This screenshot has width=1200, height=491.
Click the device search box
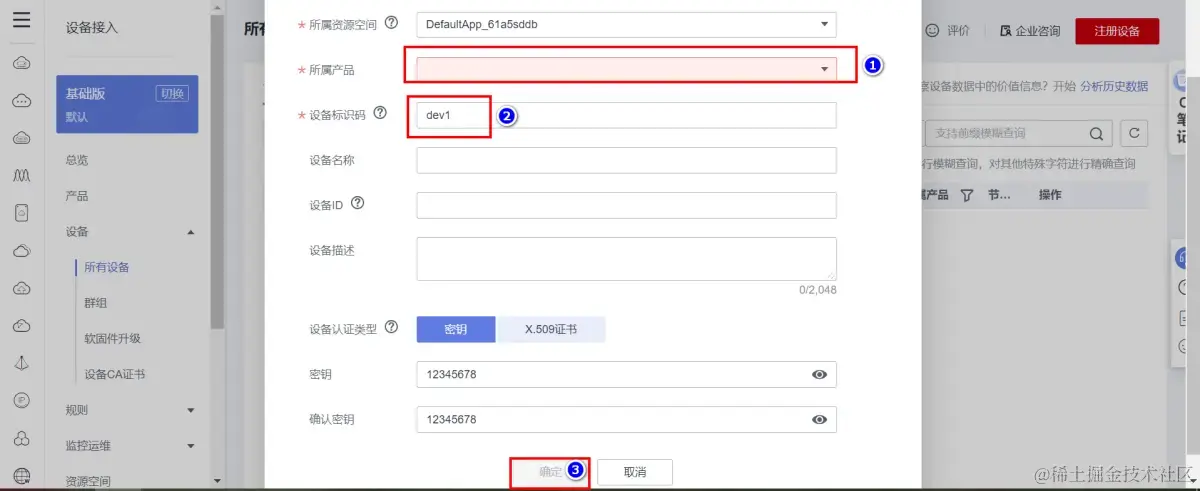pyautogui.click(x=1016, y=133)
